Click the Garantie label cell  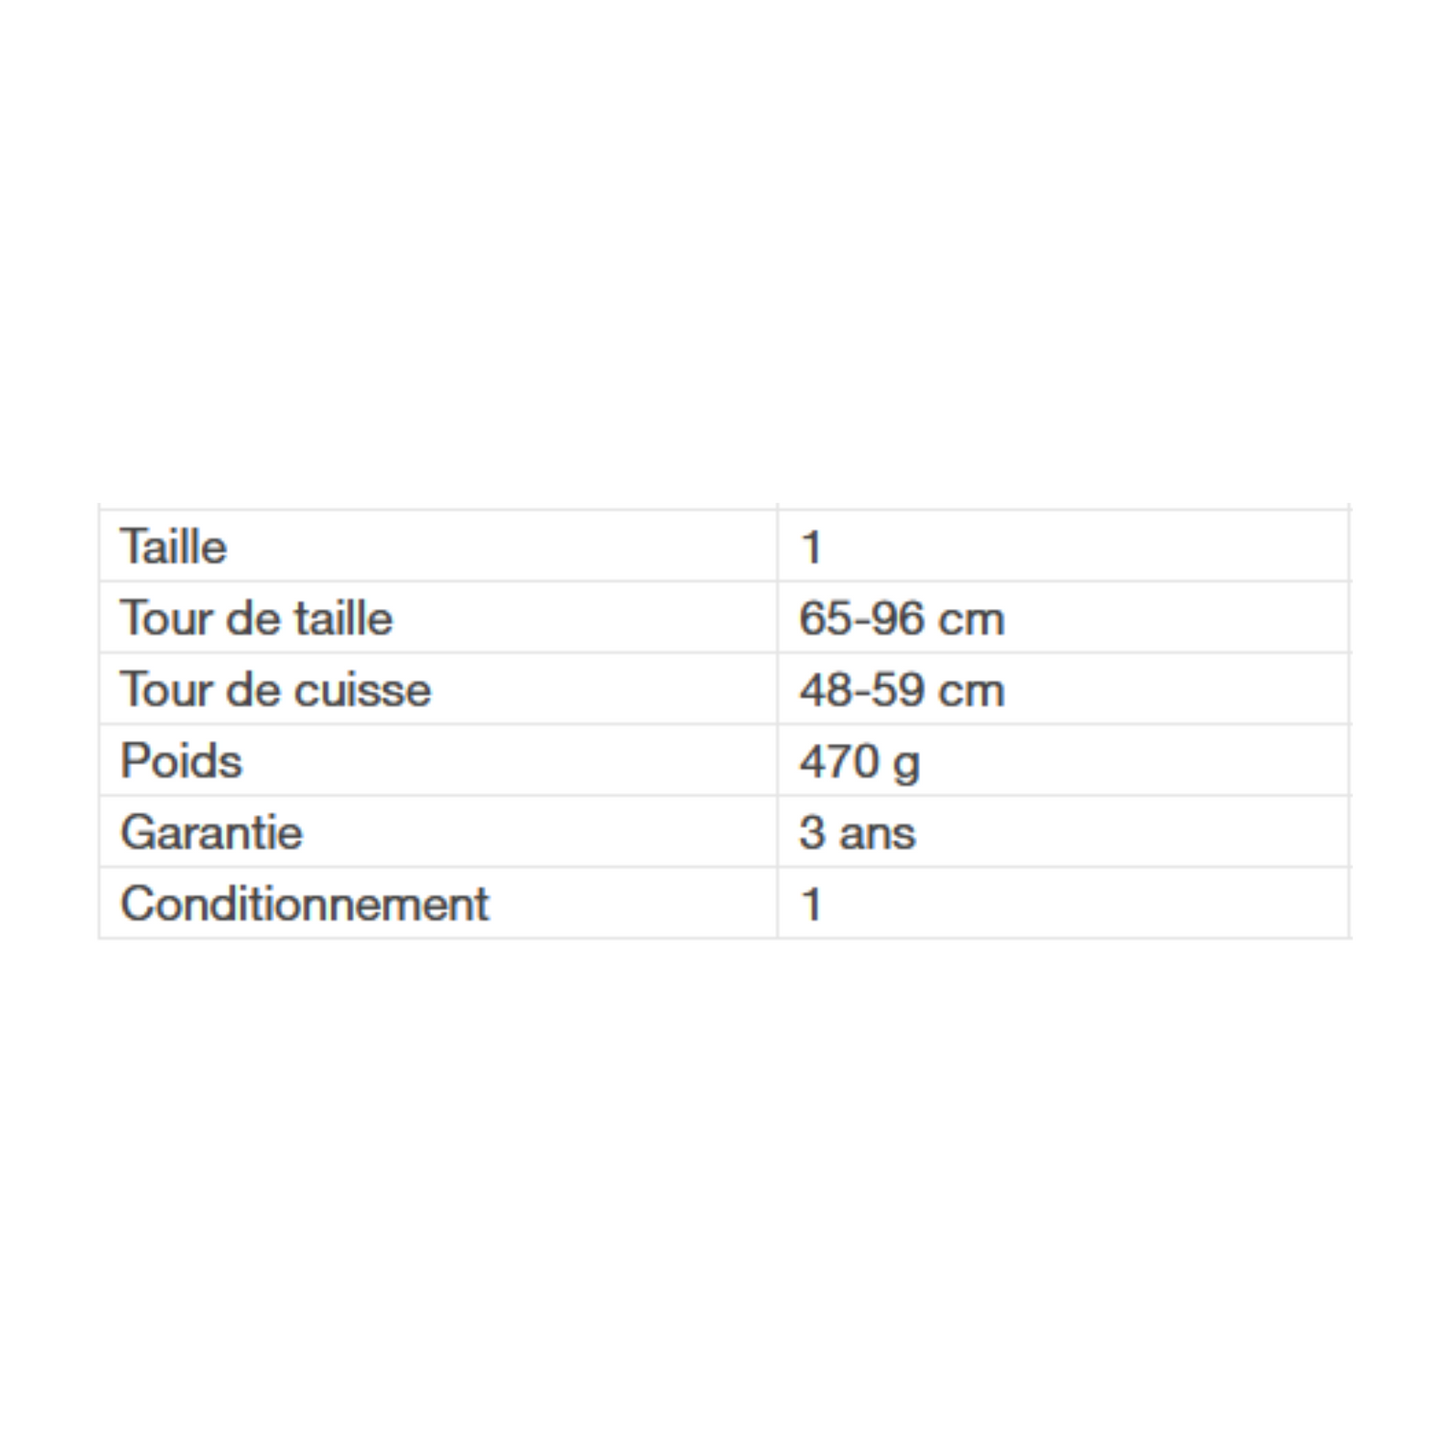pos(211,832)
